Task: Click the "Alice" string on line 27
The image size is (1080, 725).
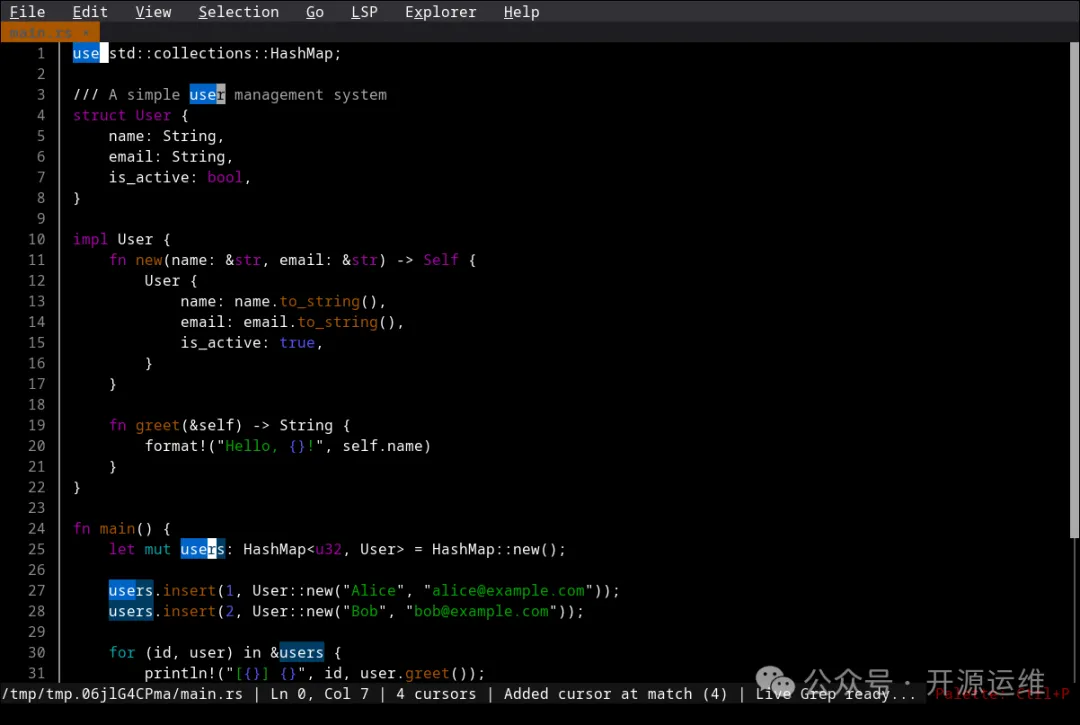Action: [373, 590]
